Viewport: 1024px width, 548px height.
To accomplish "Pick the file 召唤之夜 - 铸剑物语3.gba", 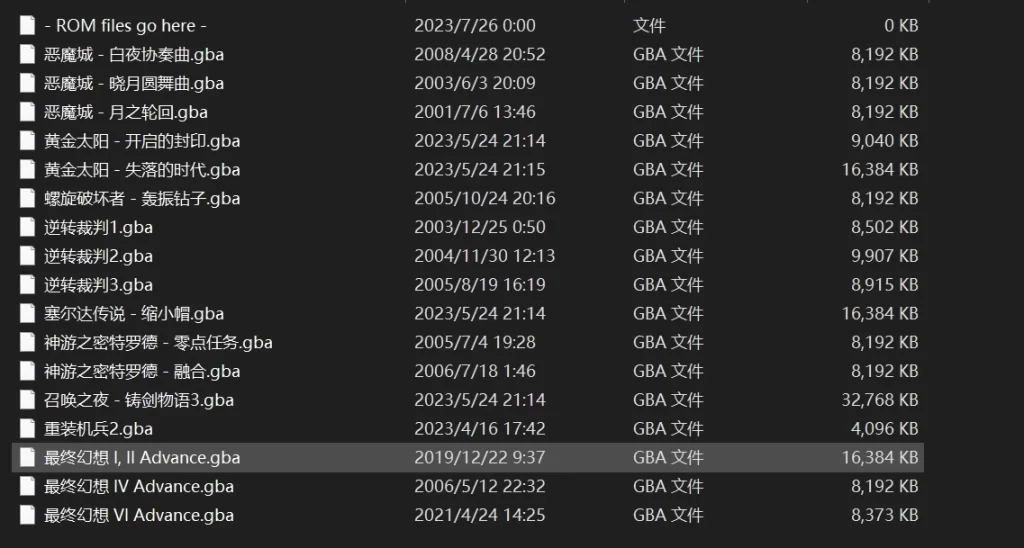I will pyautogui.click(x=138, y=400).
